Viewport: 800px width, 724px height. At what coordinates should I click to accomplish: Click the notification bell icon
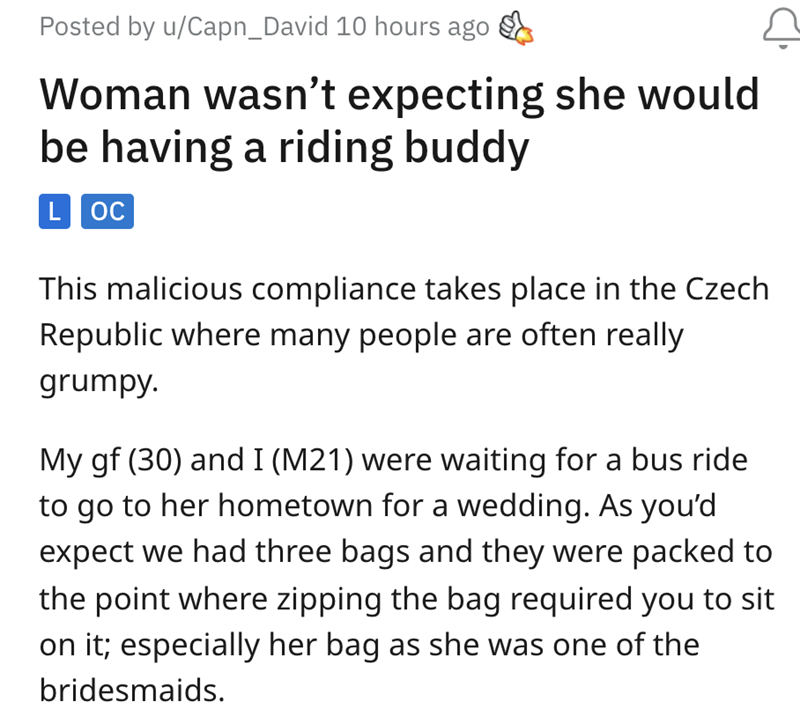pos(776,28)
